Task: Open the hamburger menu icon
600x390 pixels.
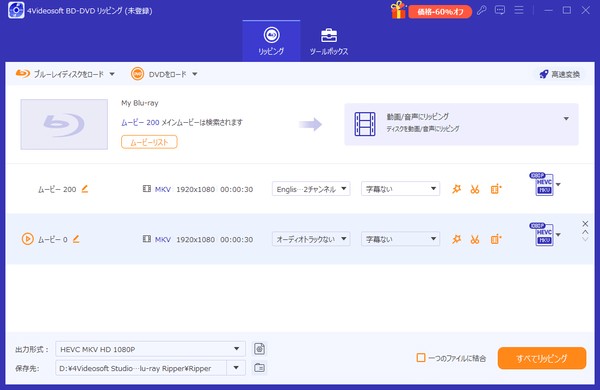Action: [x=519, y=10]
